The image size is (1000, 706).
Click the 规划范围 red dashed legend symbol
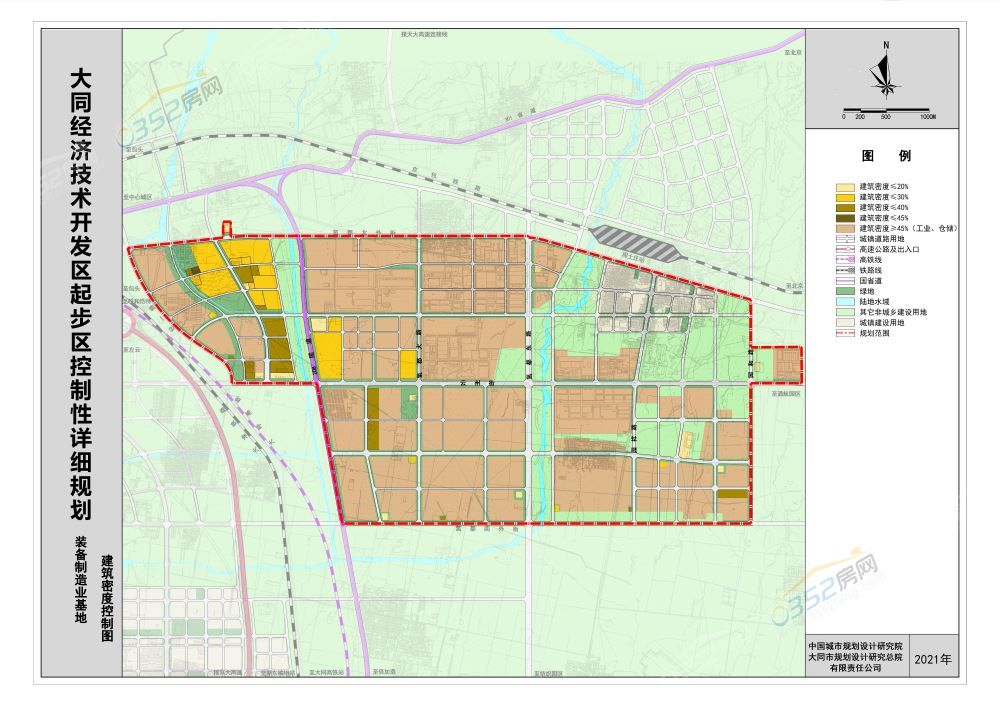pos(845,333)
